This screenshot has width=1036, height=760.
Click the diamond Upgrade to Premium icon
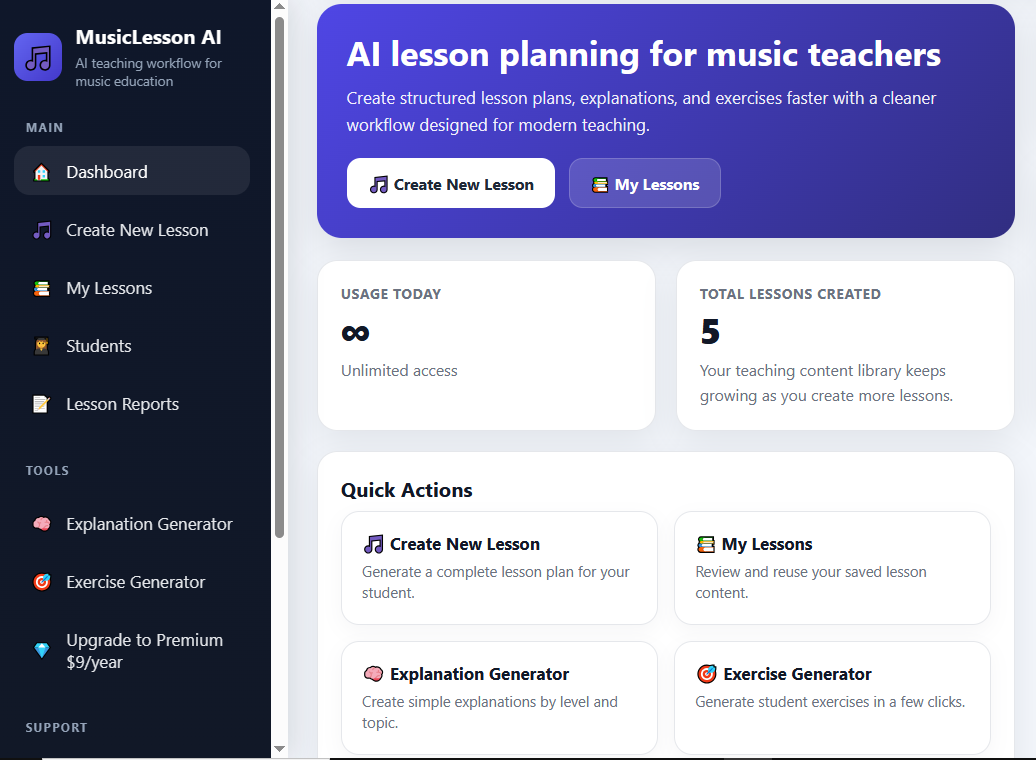(41, 650)
